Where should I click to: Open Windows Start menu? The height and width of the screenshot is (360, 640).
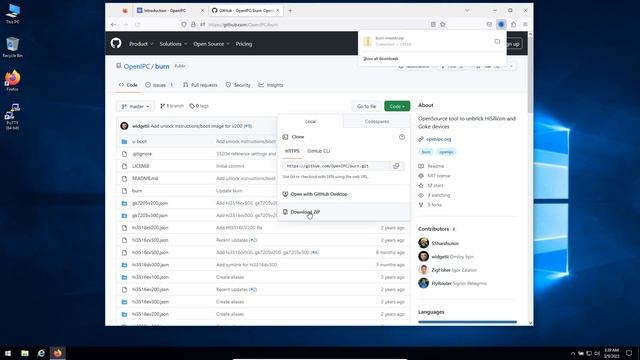coord(8,353)
